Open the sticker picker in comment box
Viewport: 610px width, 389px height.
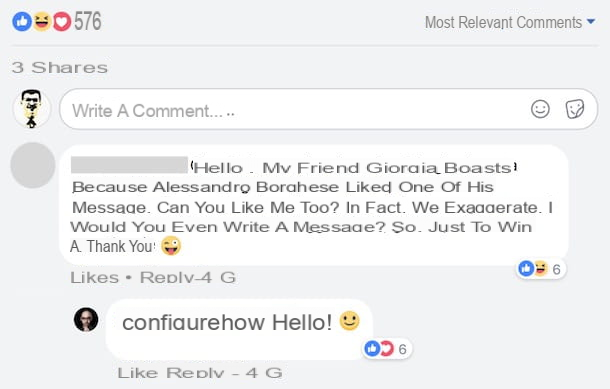(x=575, y=109)
